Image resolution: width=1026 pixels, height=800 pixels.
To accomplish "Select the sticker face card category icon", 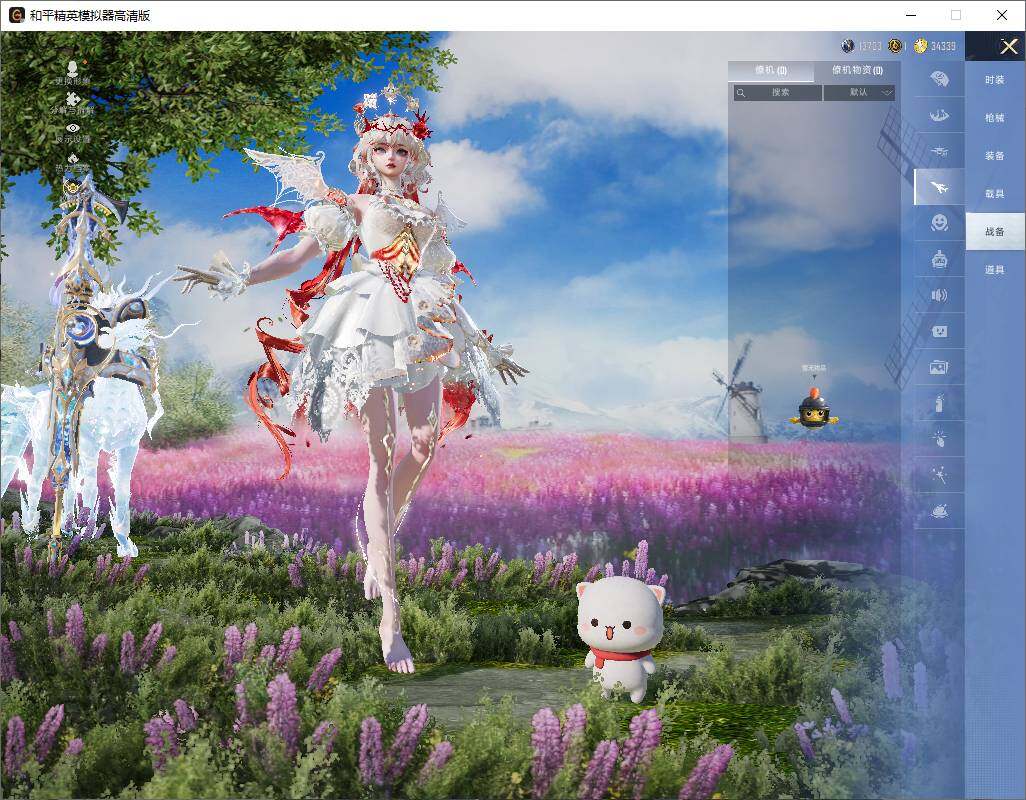I will coord(939,332).
